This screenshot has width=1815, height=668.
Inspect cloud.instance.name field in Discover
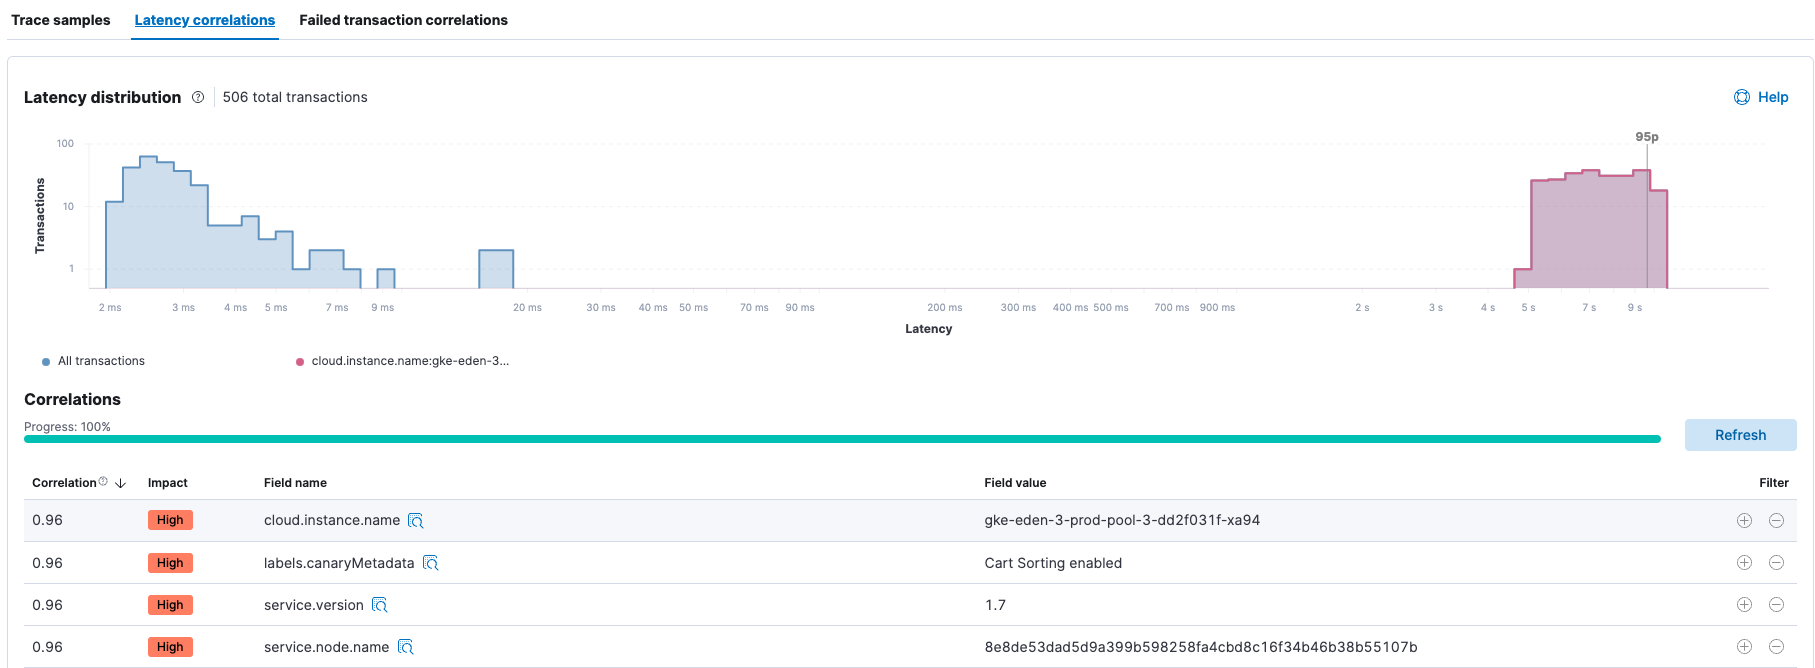pyautogui.click(x=416, y=521)
